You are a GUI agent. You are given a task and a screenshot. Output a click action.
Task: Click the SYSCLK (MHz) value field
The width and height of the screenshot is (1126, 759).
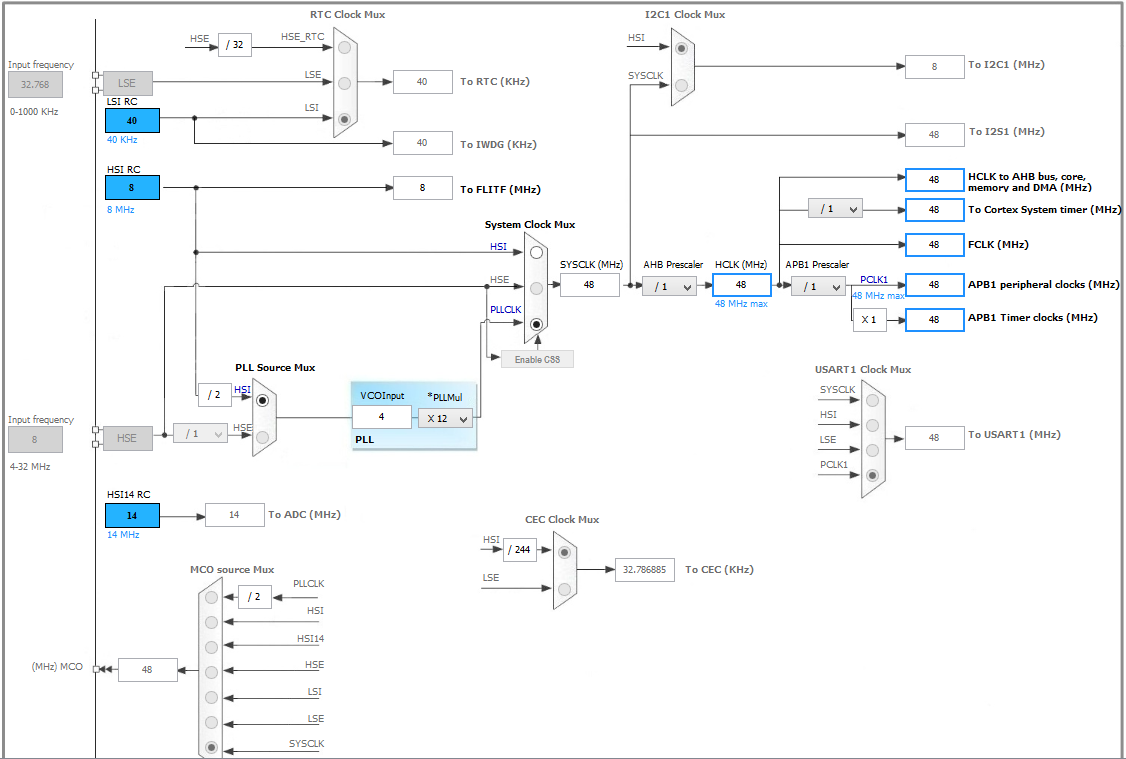(x=590, y=285)
